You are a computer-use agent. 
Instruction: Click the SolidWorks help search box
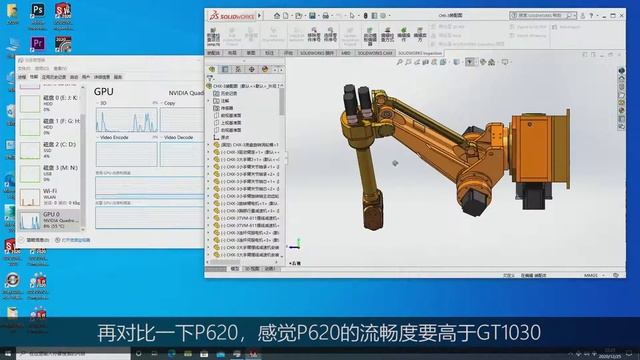tap(542, 16)
